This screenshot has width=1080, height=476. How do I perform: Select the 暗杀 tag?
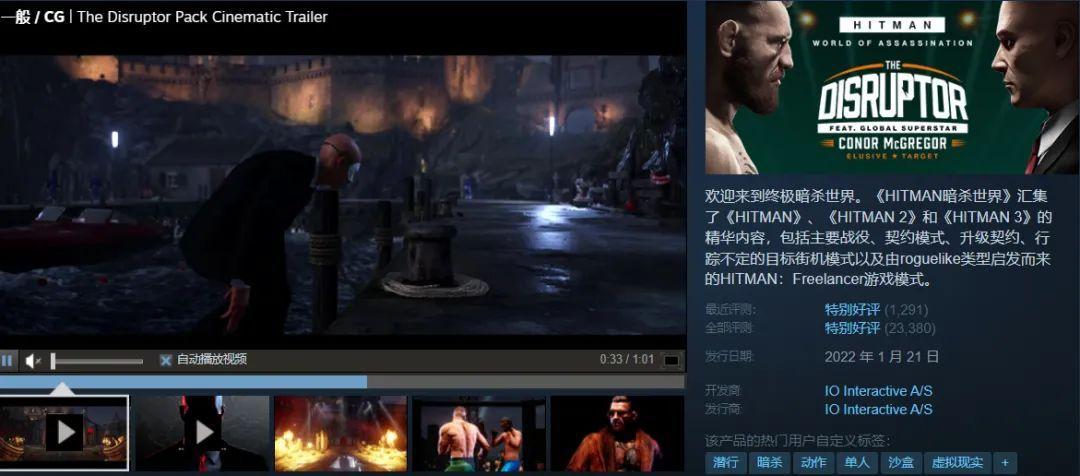pyautogui.click(x=770, y=462)
